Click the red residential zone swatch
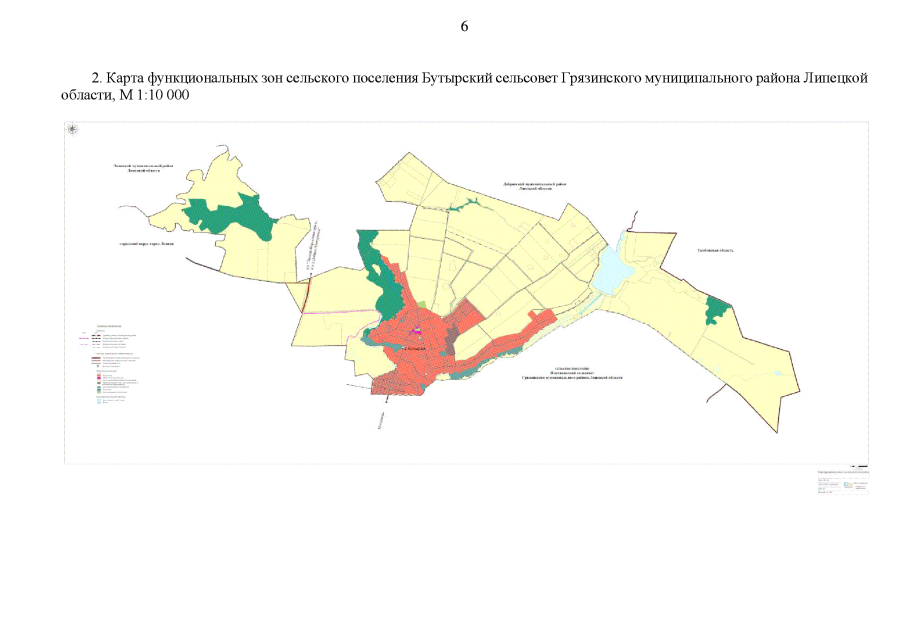Viewport: 905px width, 640px height. click(x=100, y=377)
